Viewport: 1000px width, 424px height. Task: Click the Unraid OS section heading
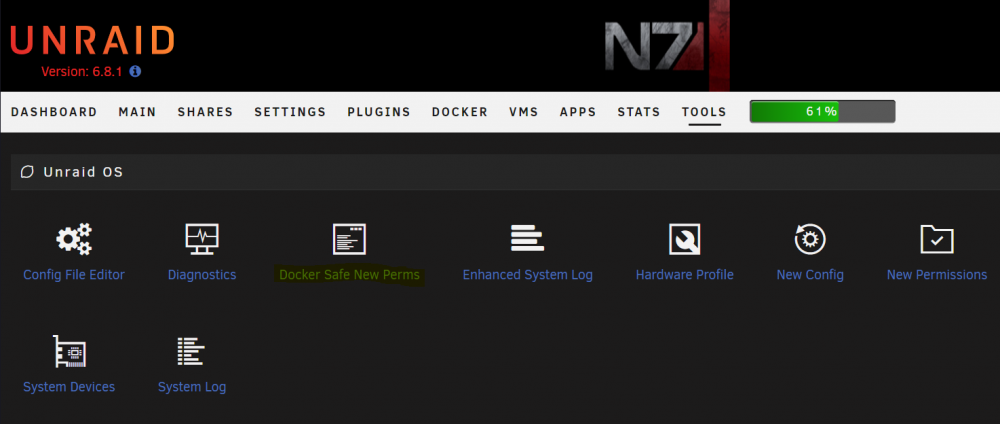tap(83, 172)
